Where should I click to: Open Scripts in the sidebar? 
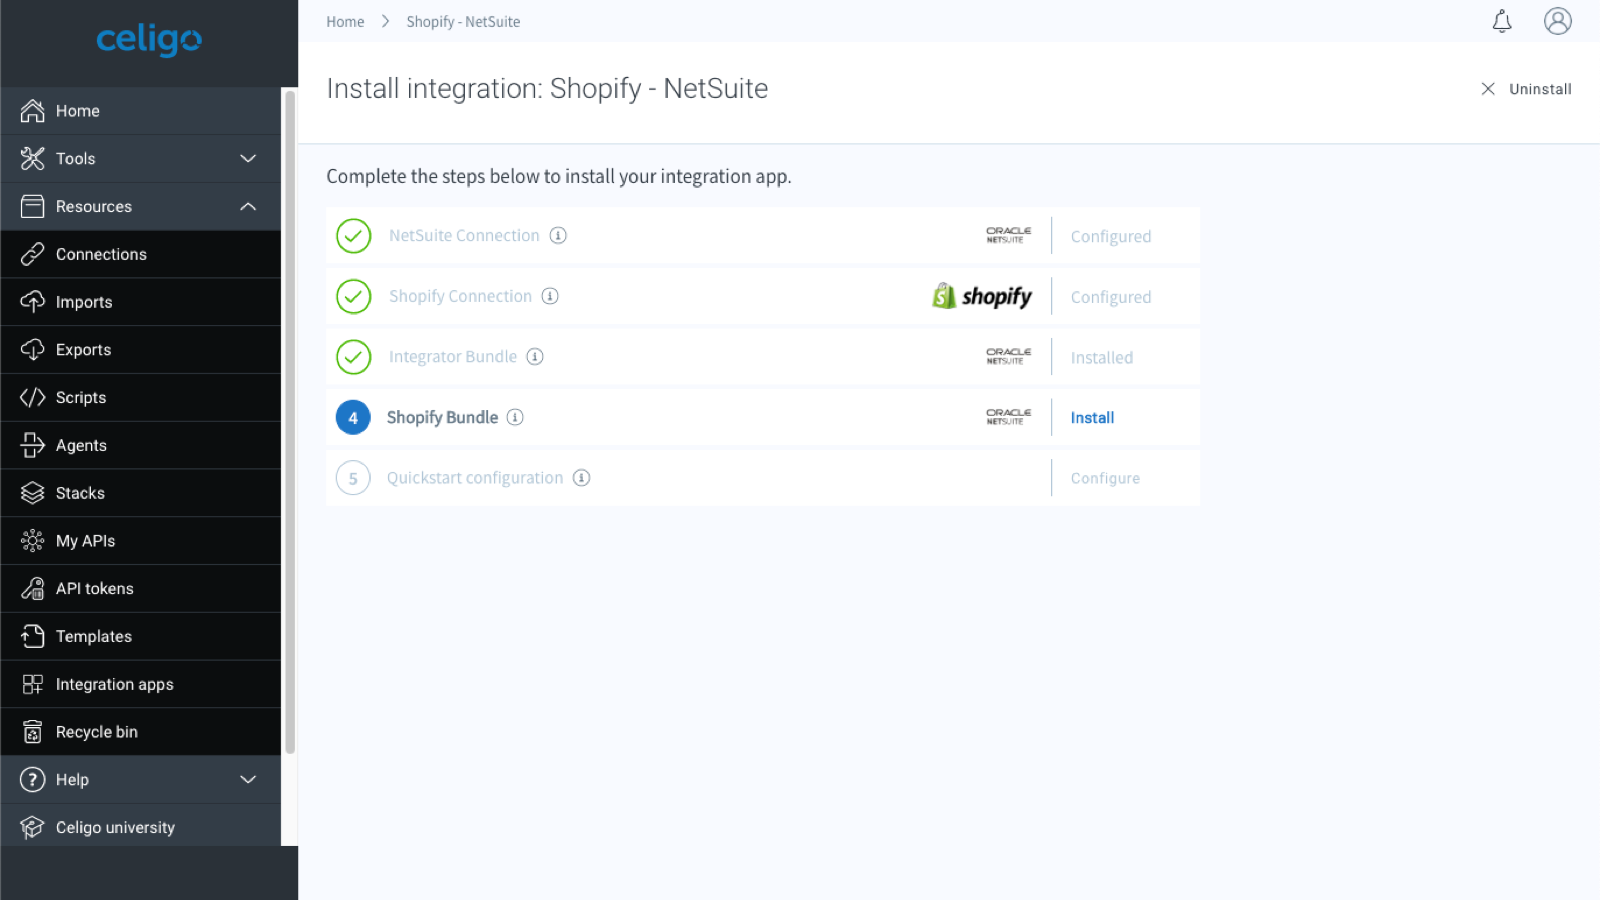pos(141,398)
